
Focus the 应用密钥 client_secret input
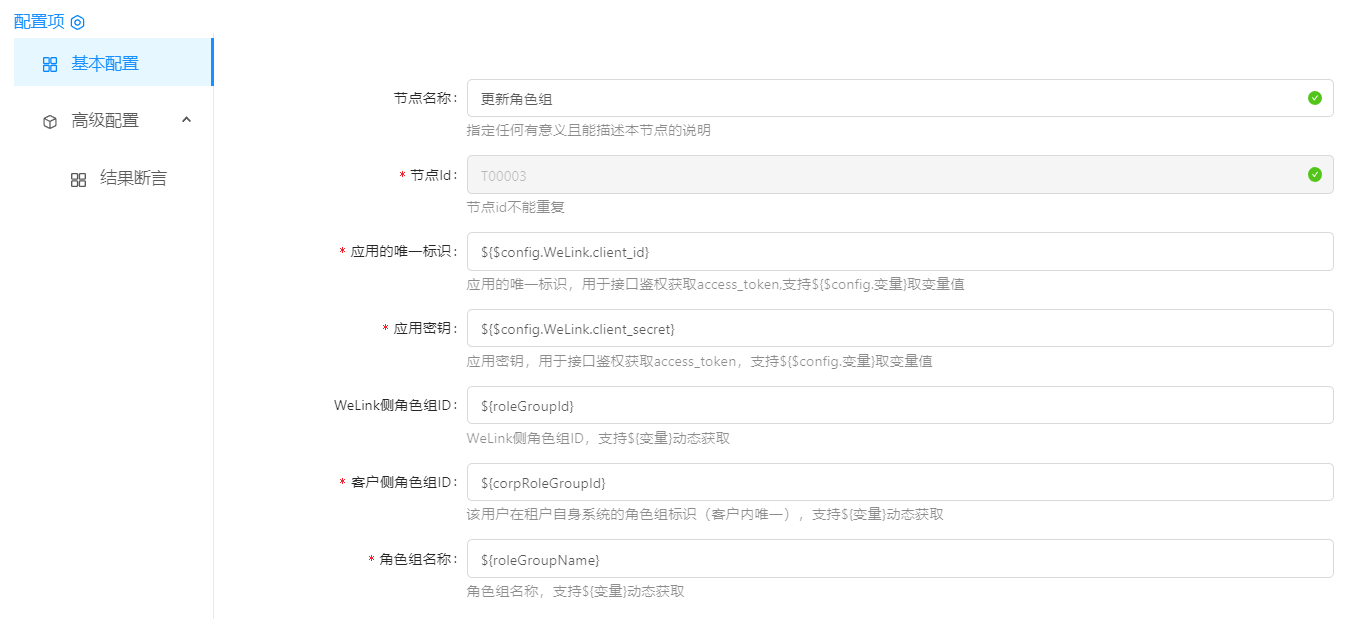(880, 328)
